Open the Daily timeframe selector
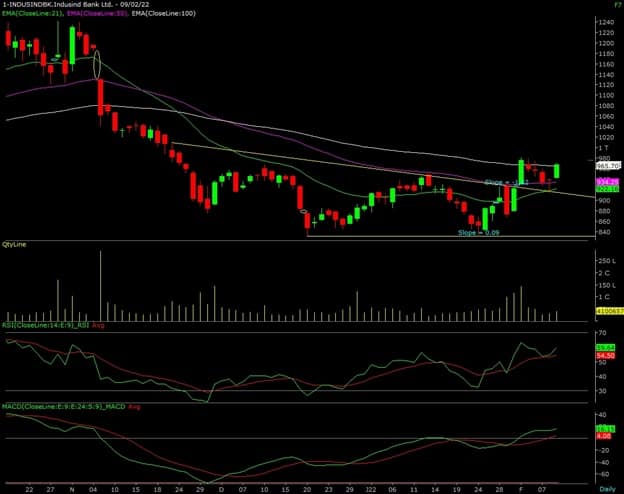The image size is (624, 494). 609,487
